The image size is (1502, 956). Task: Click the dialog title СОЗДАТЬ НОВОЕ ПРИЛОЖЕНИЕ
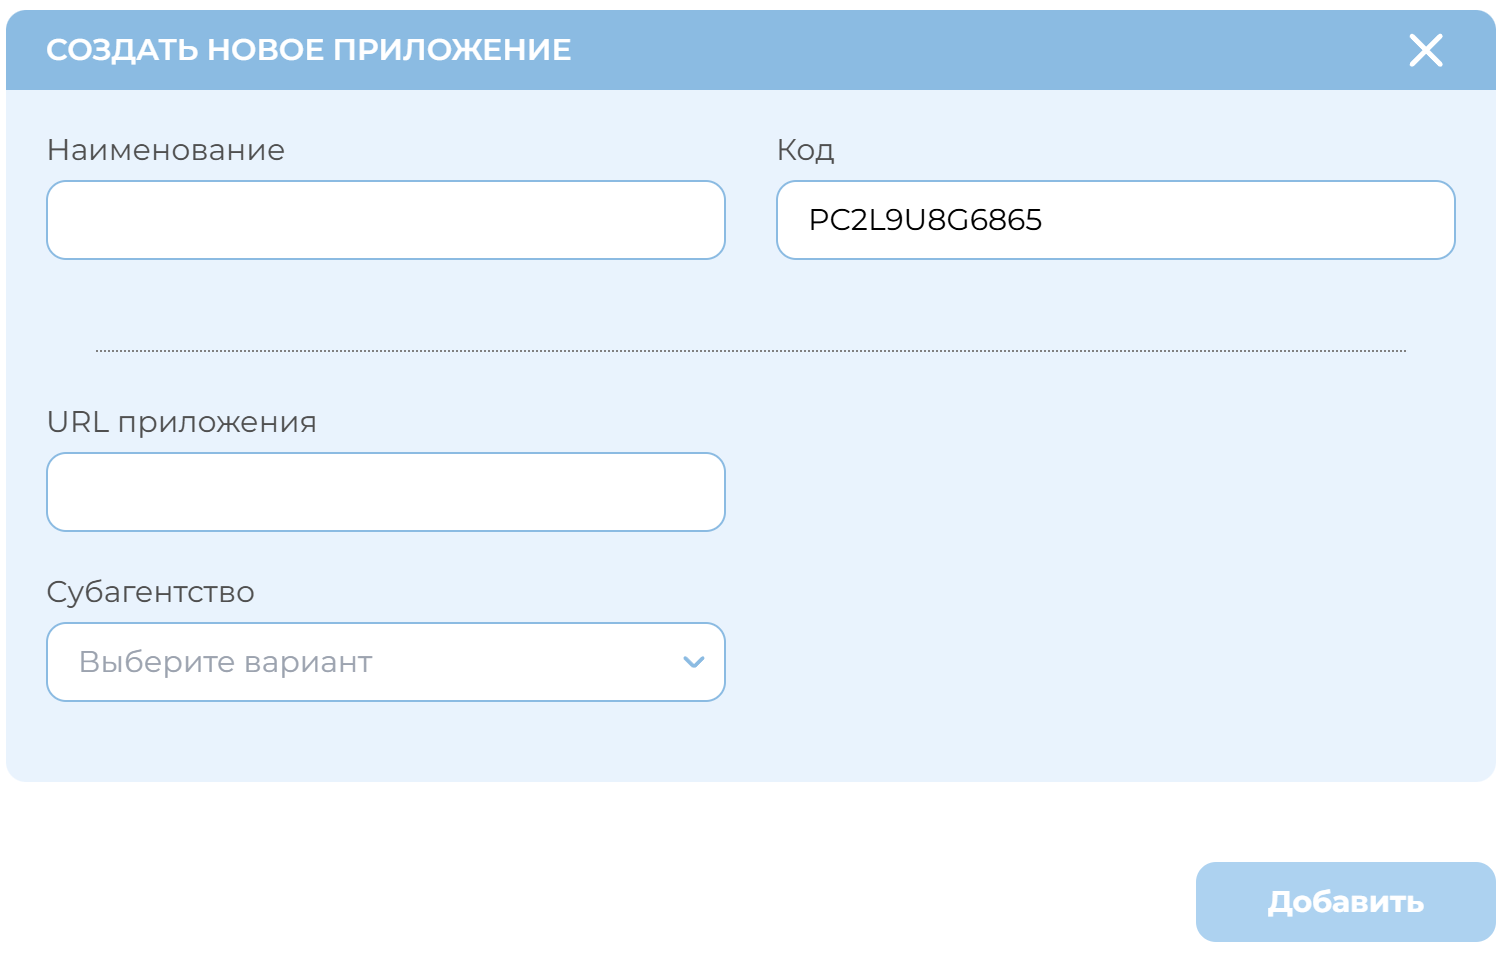point(309,50)
